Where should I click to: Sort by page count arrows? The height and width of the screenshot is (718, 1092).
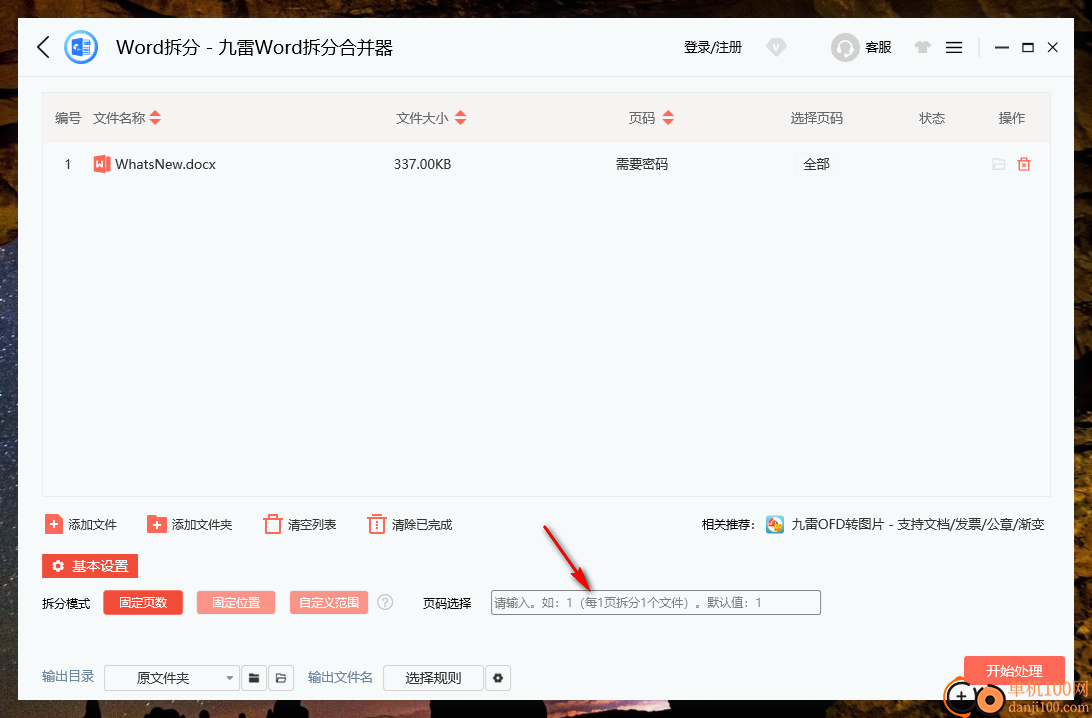(668, 118)
